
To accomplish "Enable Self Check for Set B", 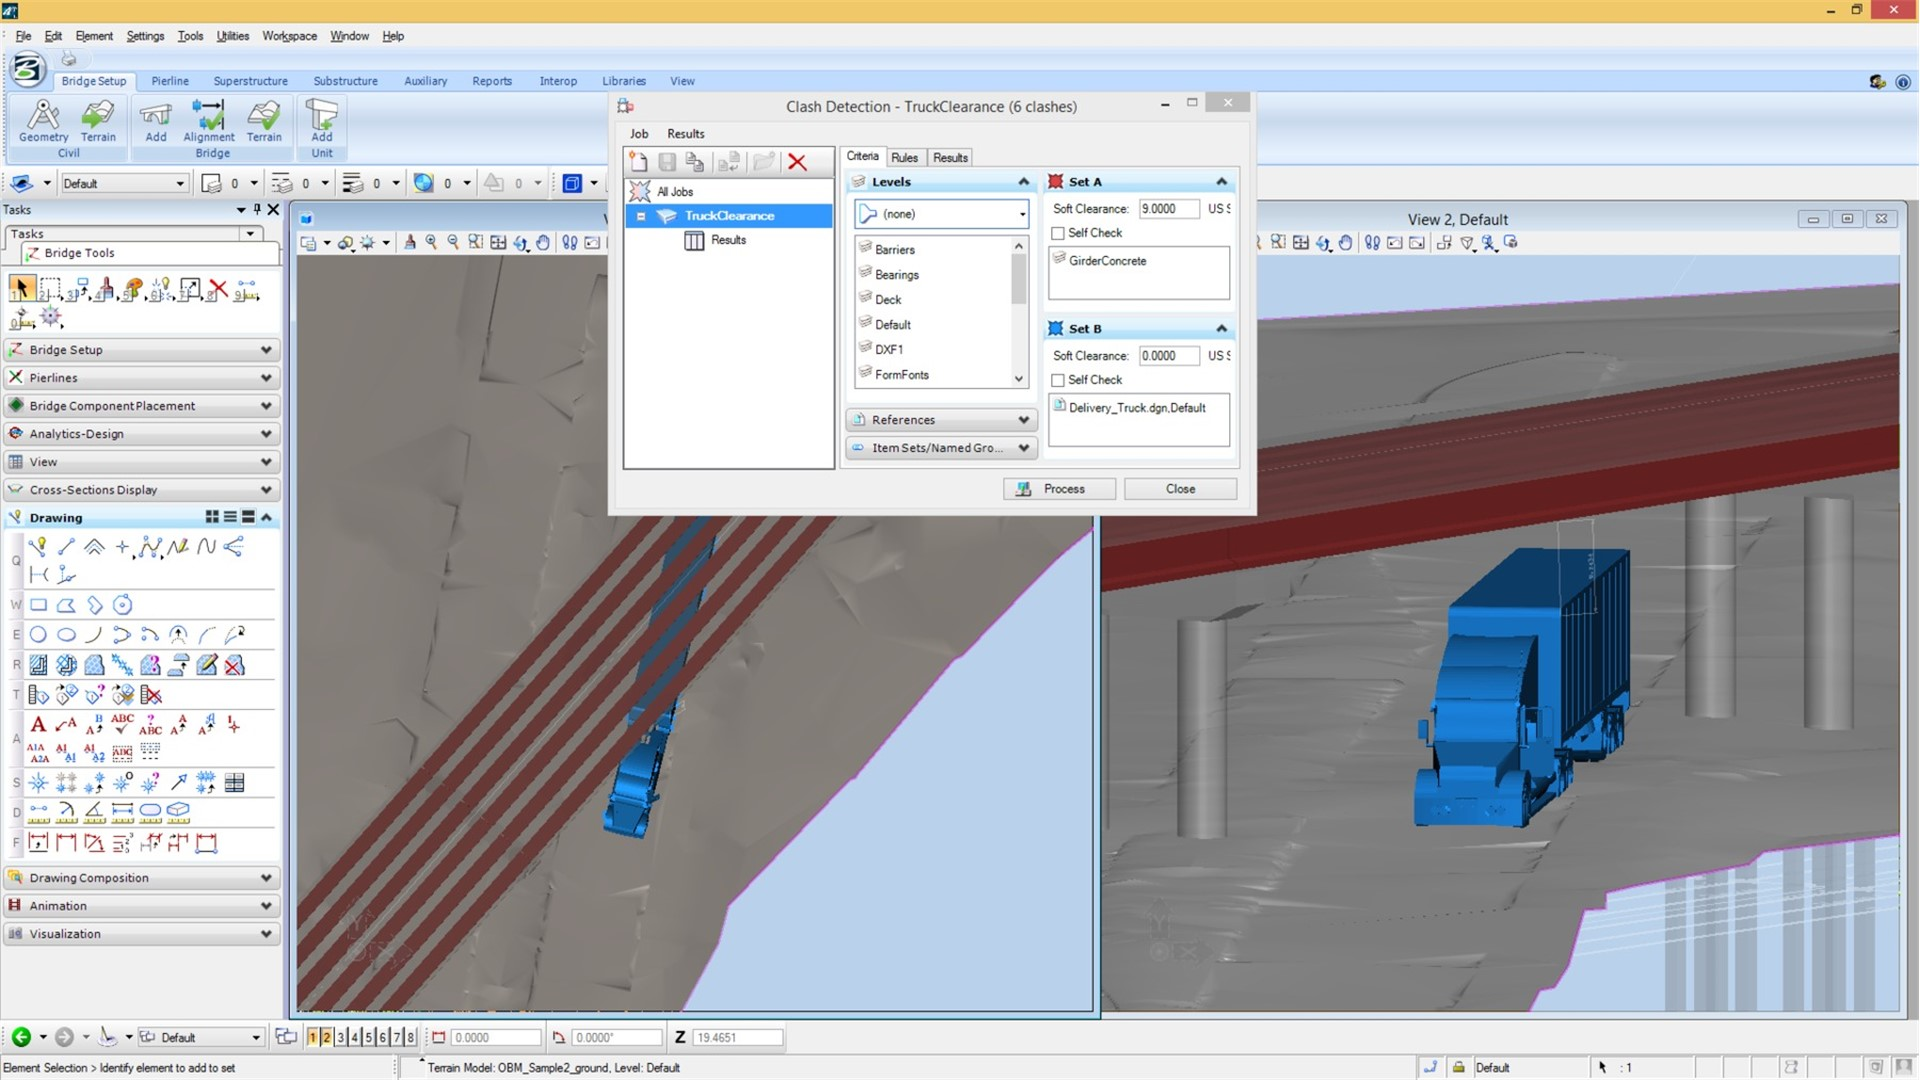I will 1058,380.
